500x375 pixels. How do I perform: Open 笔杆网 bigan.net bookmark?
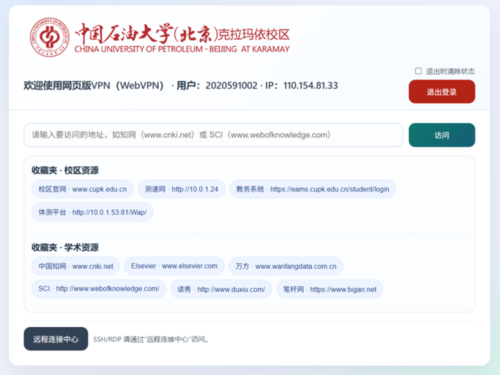pos(330,289)
